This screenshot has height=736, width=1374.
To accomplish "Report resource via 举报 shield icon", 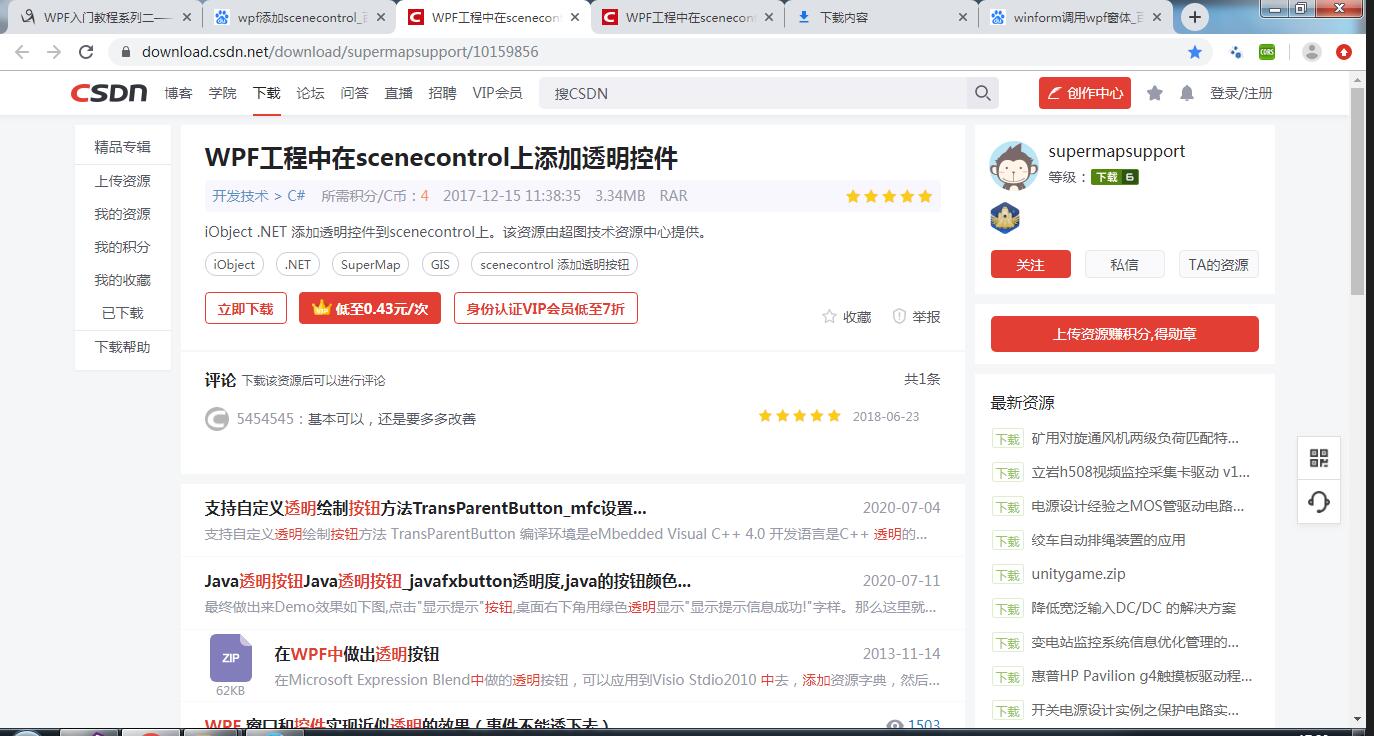I will tap(899, 316).
